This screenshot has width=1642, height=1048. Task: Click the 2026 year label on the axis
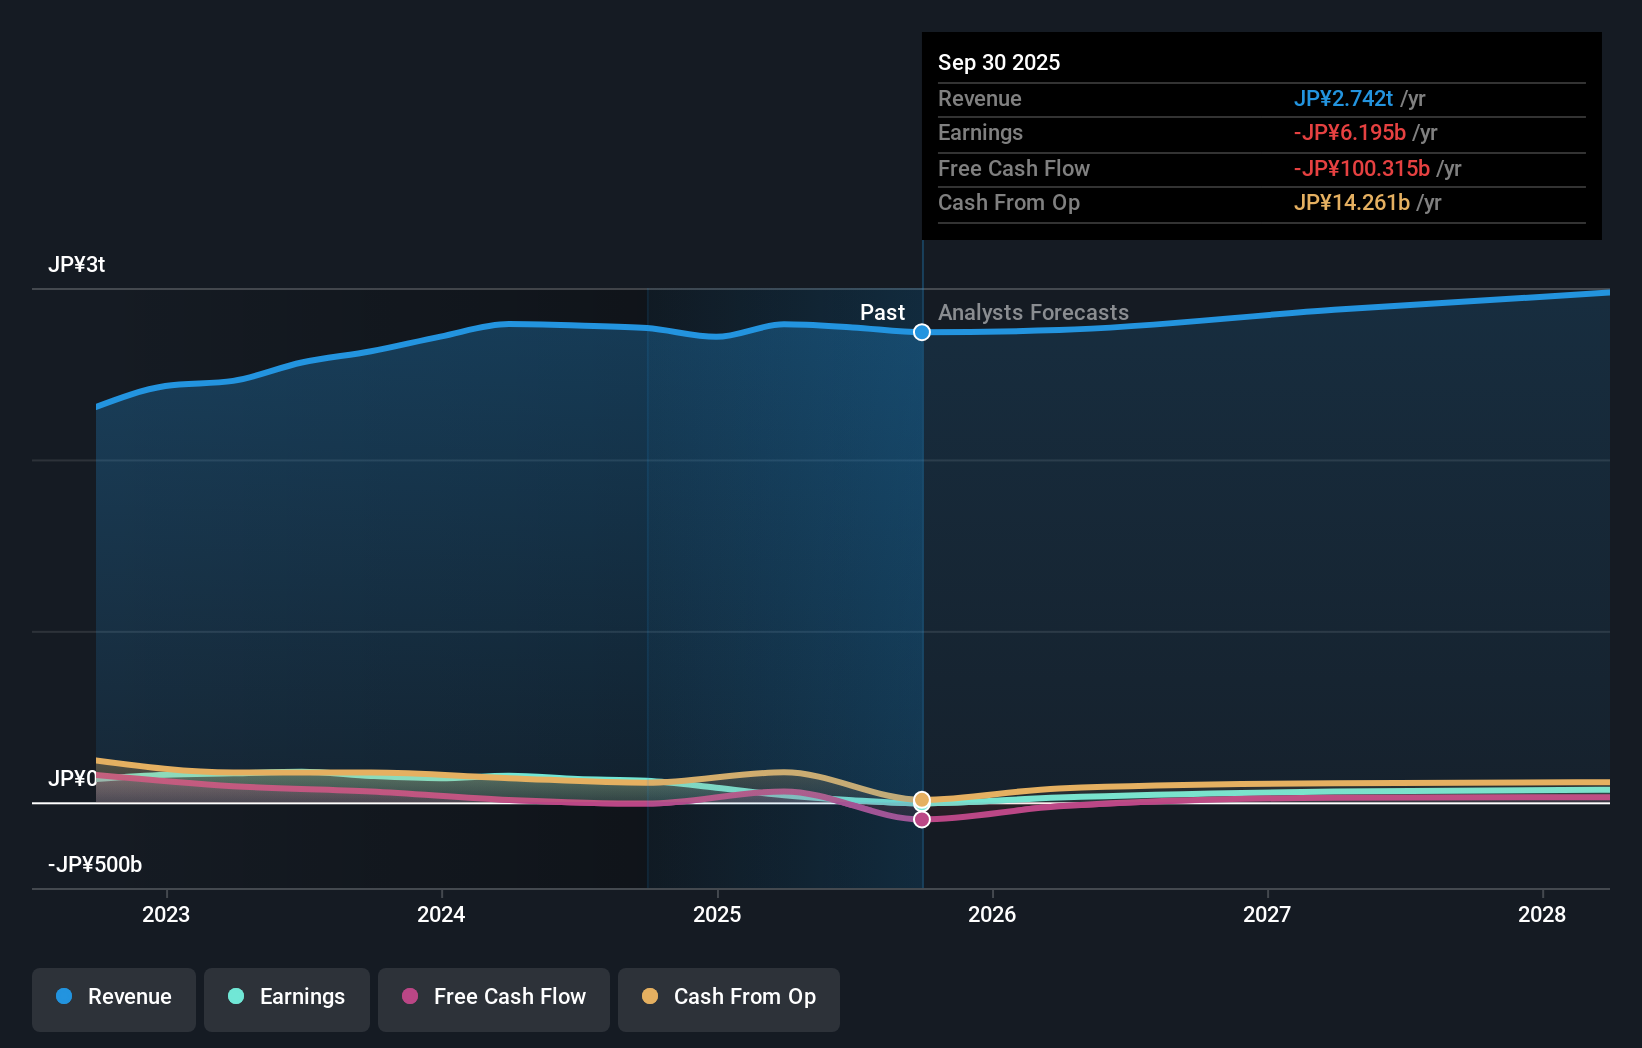(x=992, y=914)
